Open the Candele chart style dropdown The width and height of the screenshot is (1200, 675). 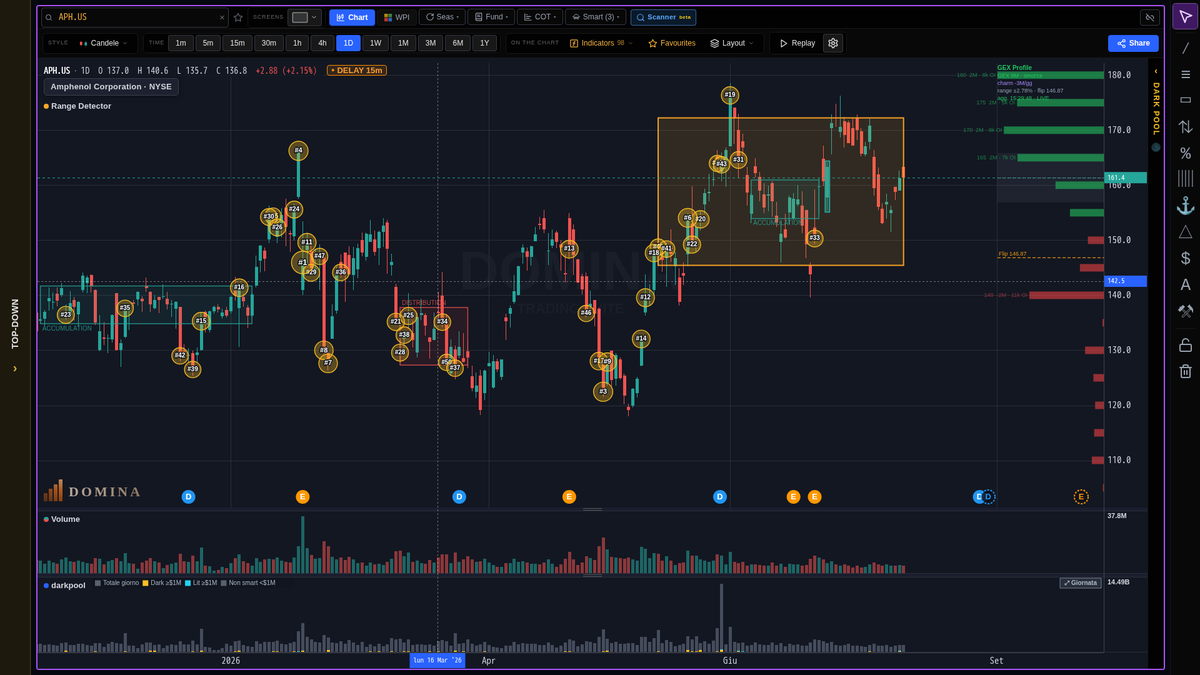point(104,43)
